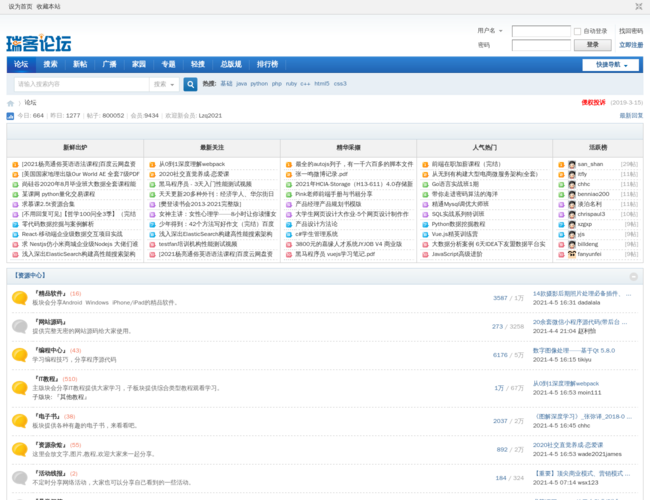Image resolution: width=650 pixels, height=500 pixels.
Task: Go to the 排行榜 navigation tab
Action: point(267,64)
